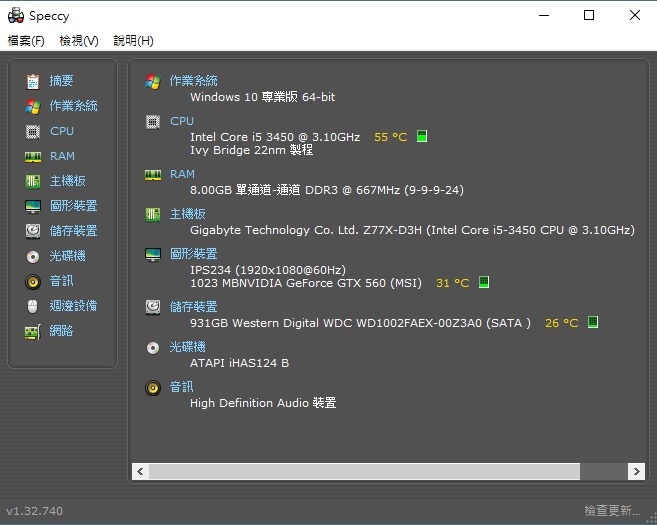The width and height of the screenshot is (657, 525).
Task: Click the motherboard icon in summary pane
Action: (153, 215)
